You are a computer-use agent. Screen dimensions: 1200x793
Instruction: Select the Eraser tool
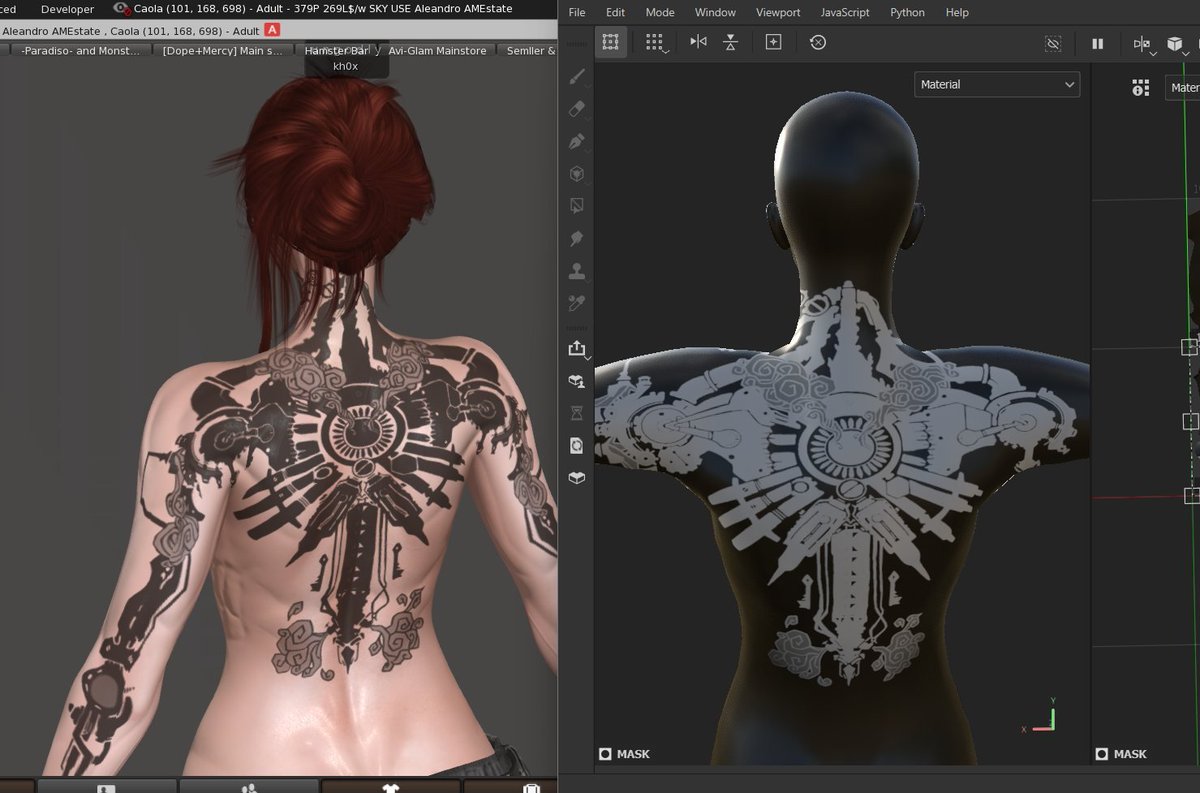[577, 109]
